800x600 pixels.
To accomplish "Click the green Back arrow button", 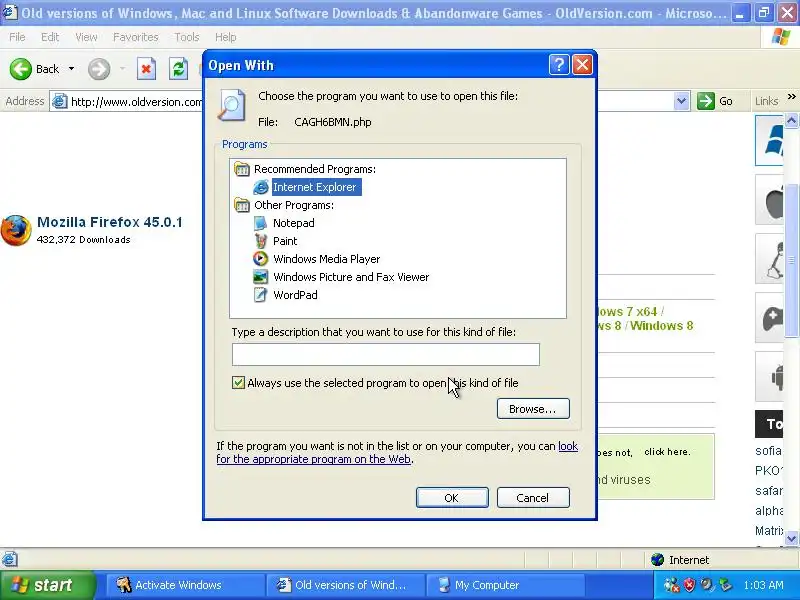I will [x=21, y=69].
